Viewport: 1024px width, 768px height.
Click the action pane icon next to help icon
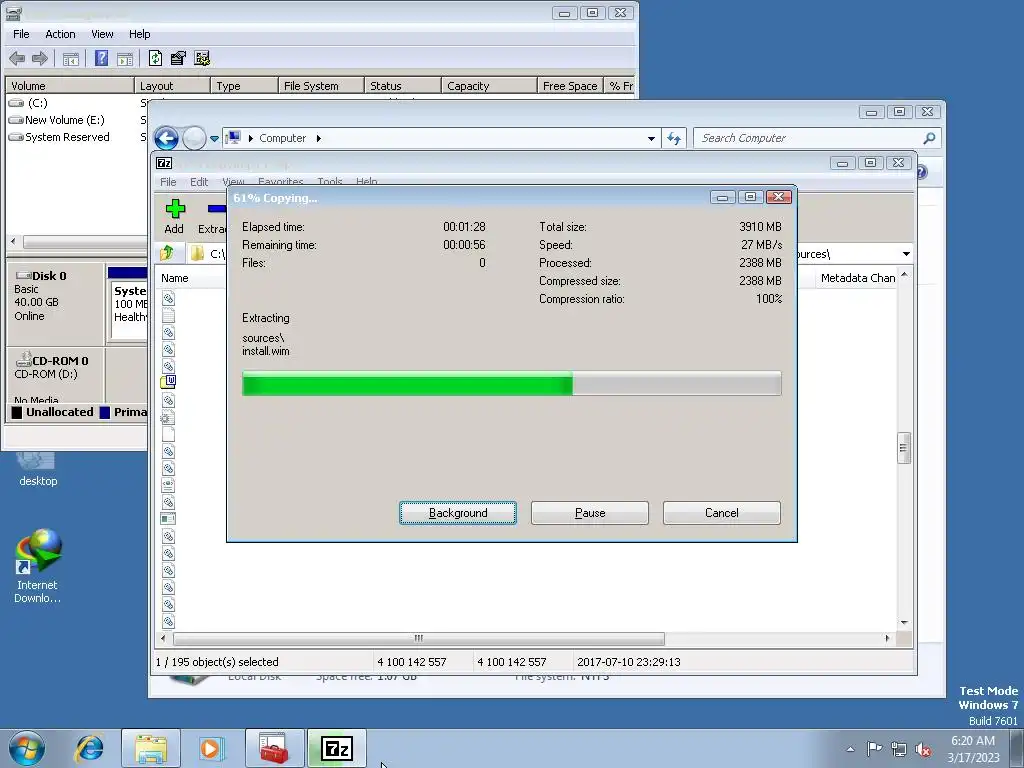125,59
